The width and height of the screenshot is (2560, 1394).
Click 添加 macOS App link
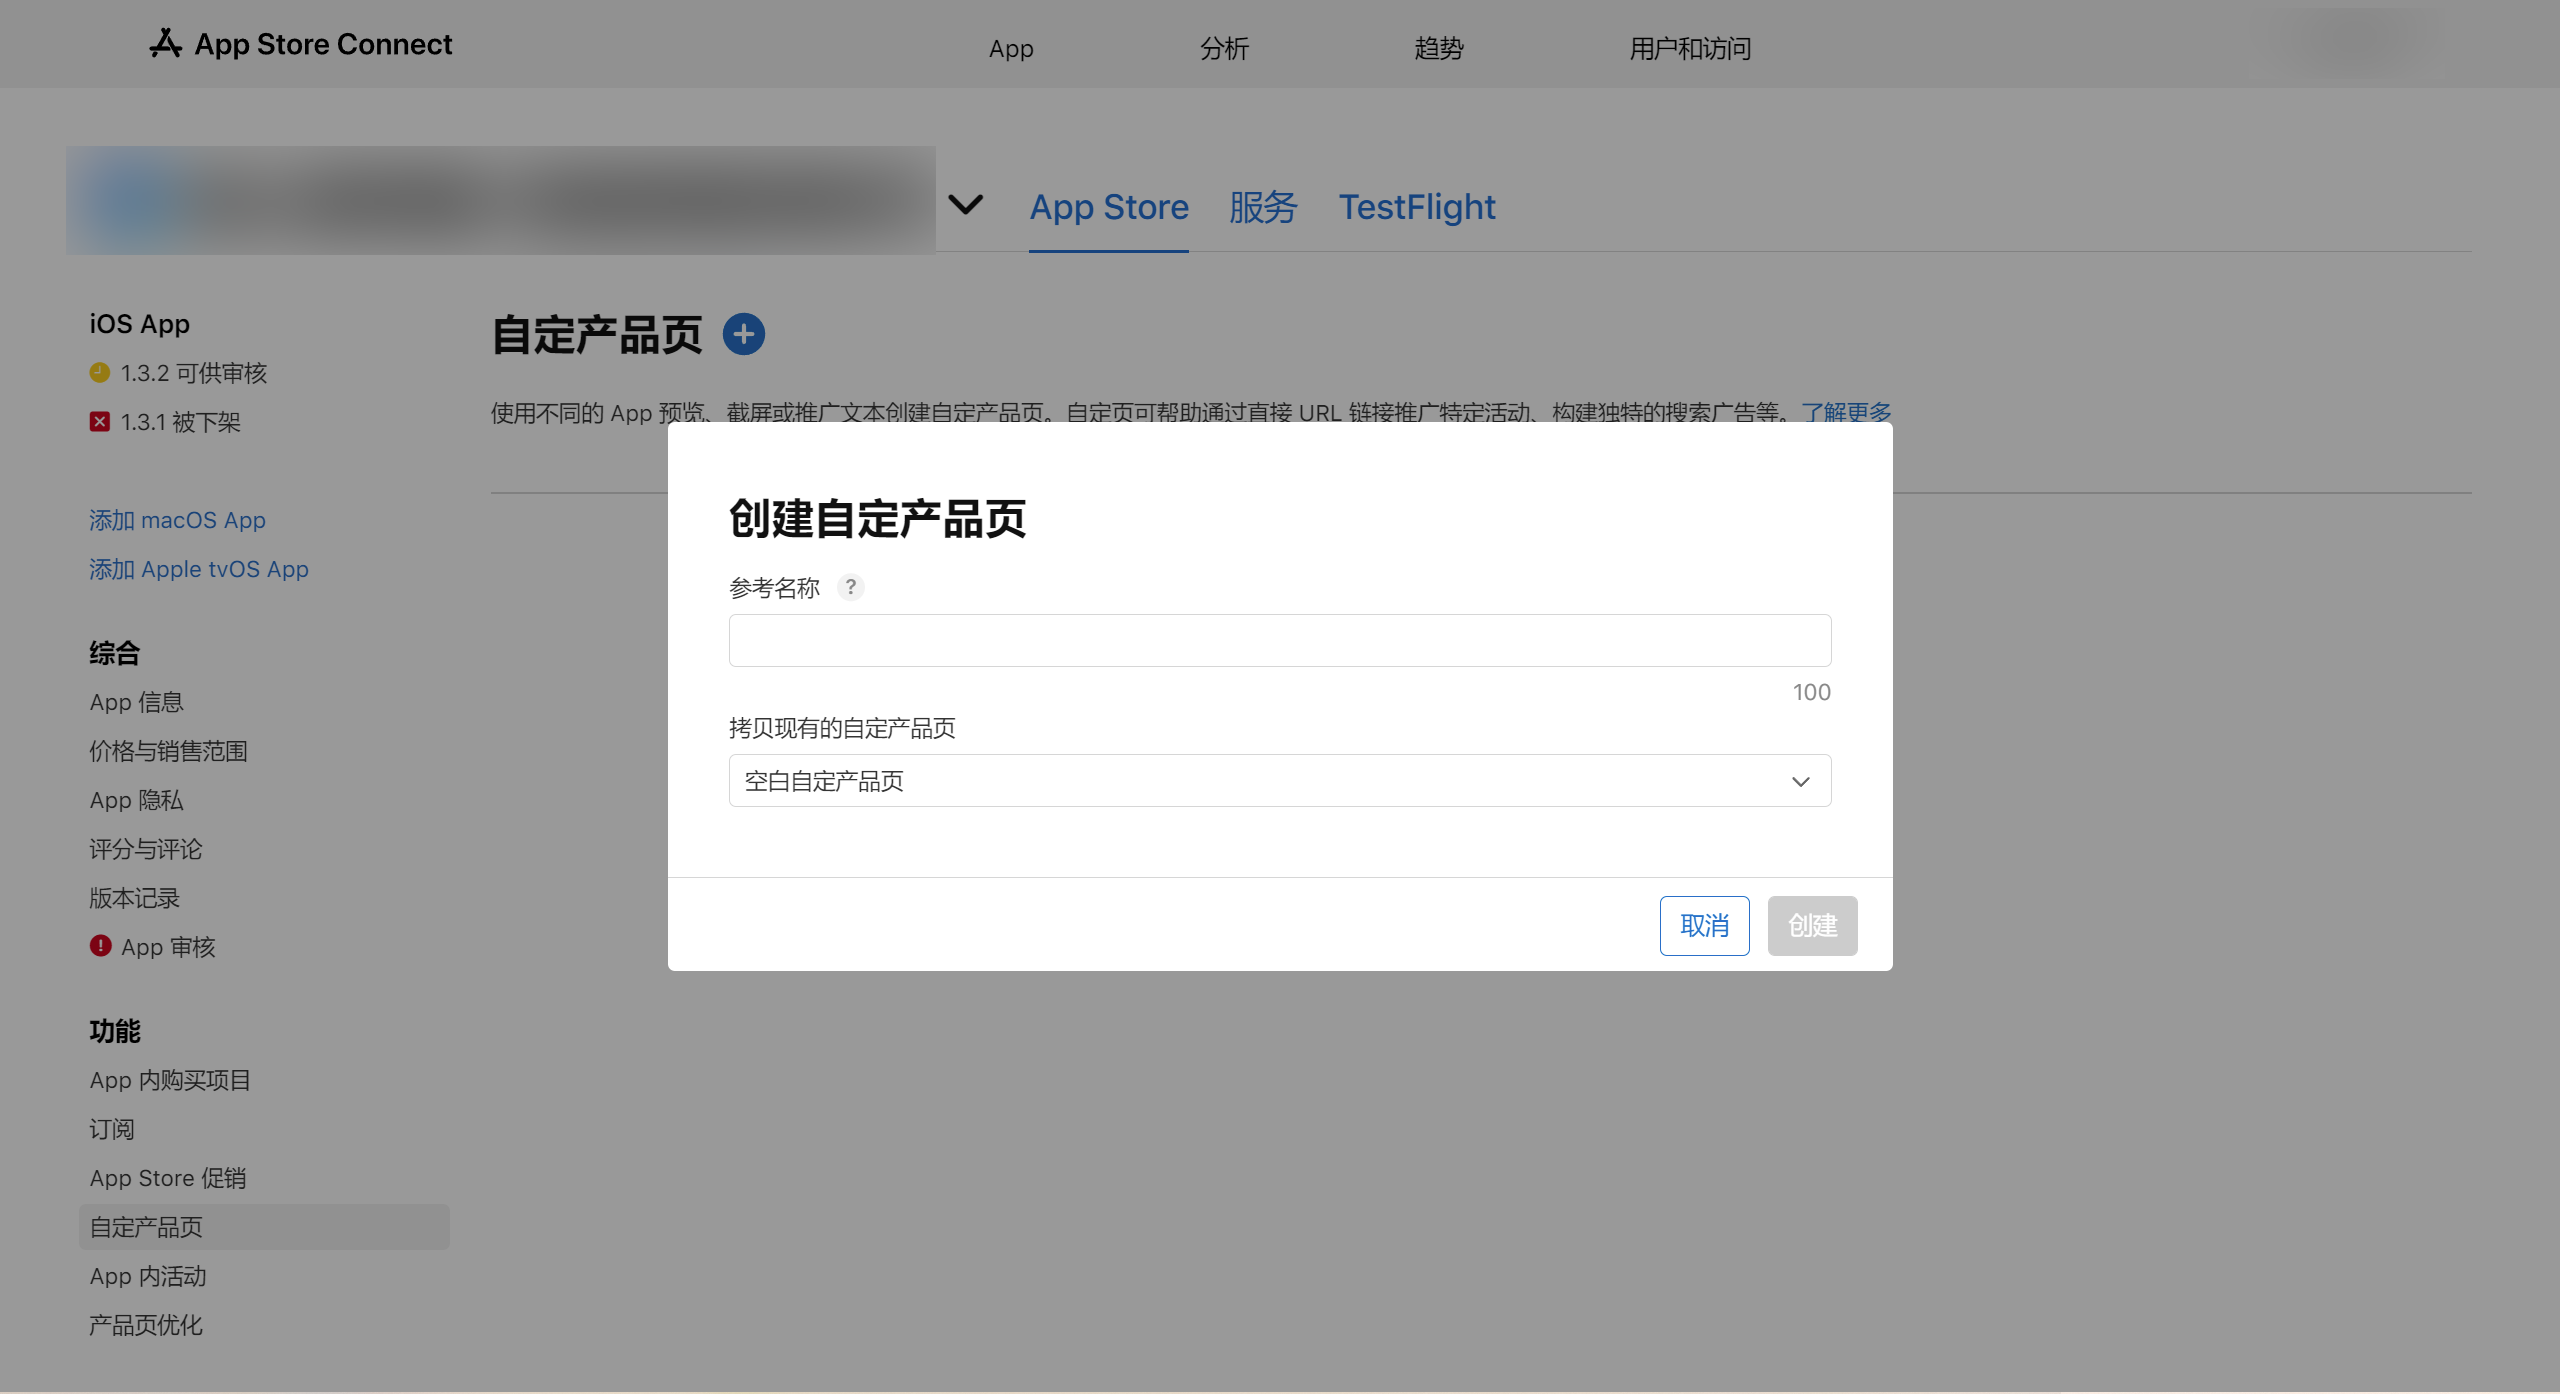177,520
